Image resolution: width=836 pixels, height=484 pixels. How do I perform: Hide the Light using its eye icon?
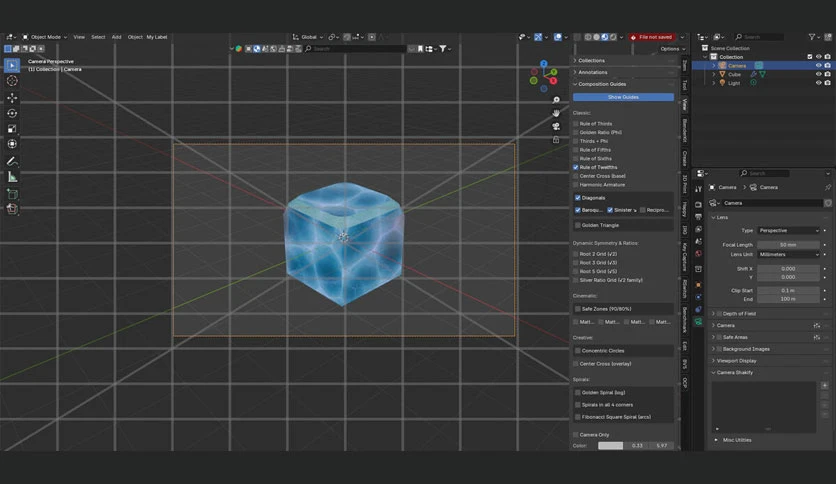click(x=818, y=83)
